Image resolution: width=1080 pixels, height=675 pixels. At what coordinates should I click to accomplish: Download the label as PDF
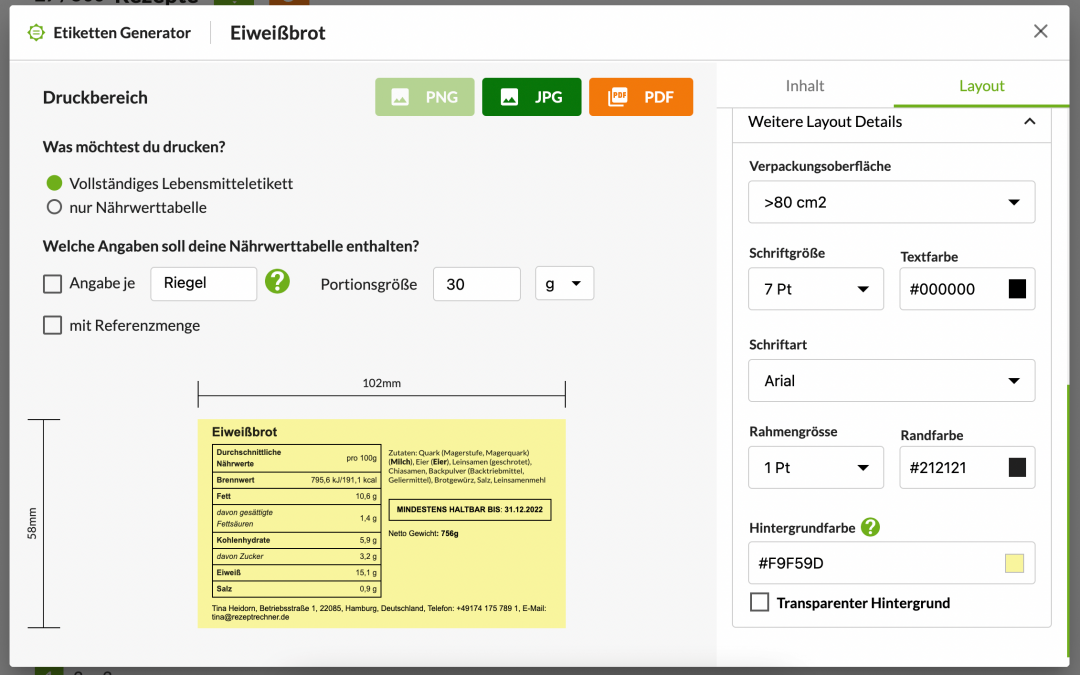coord(640,97)
